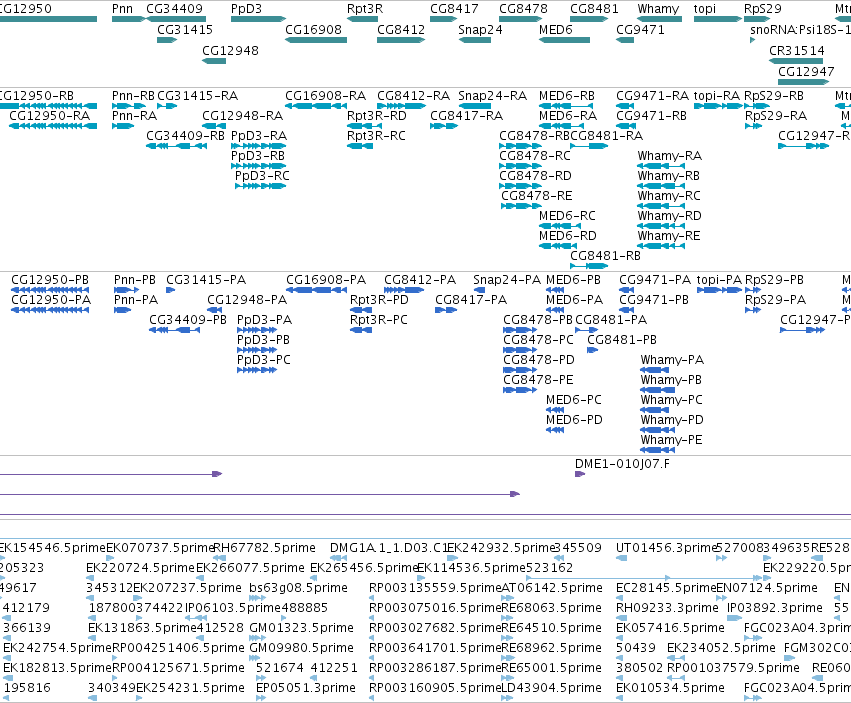Select the topi-PA protein label
Screen dimensions: 851x703
click(x=719, y=280)
